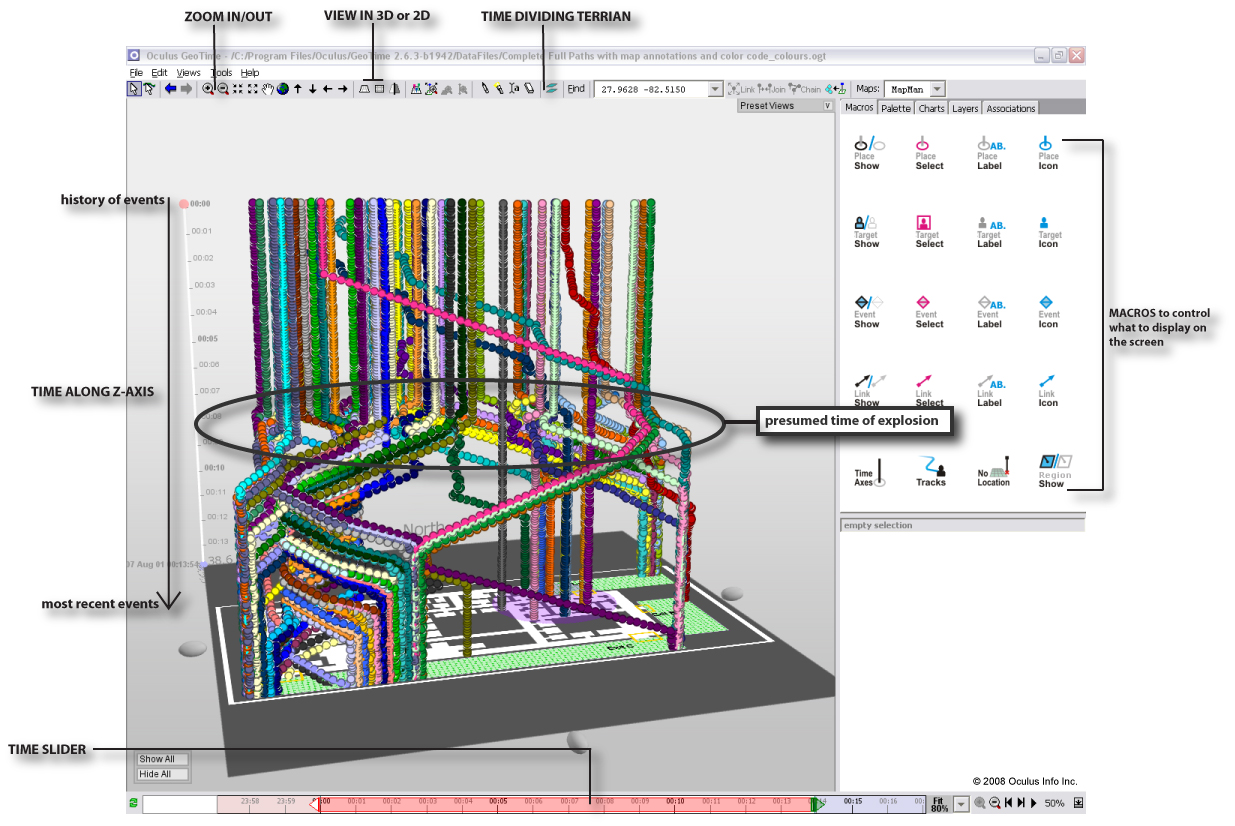Click the coordinates input field

650,89
